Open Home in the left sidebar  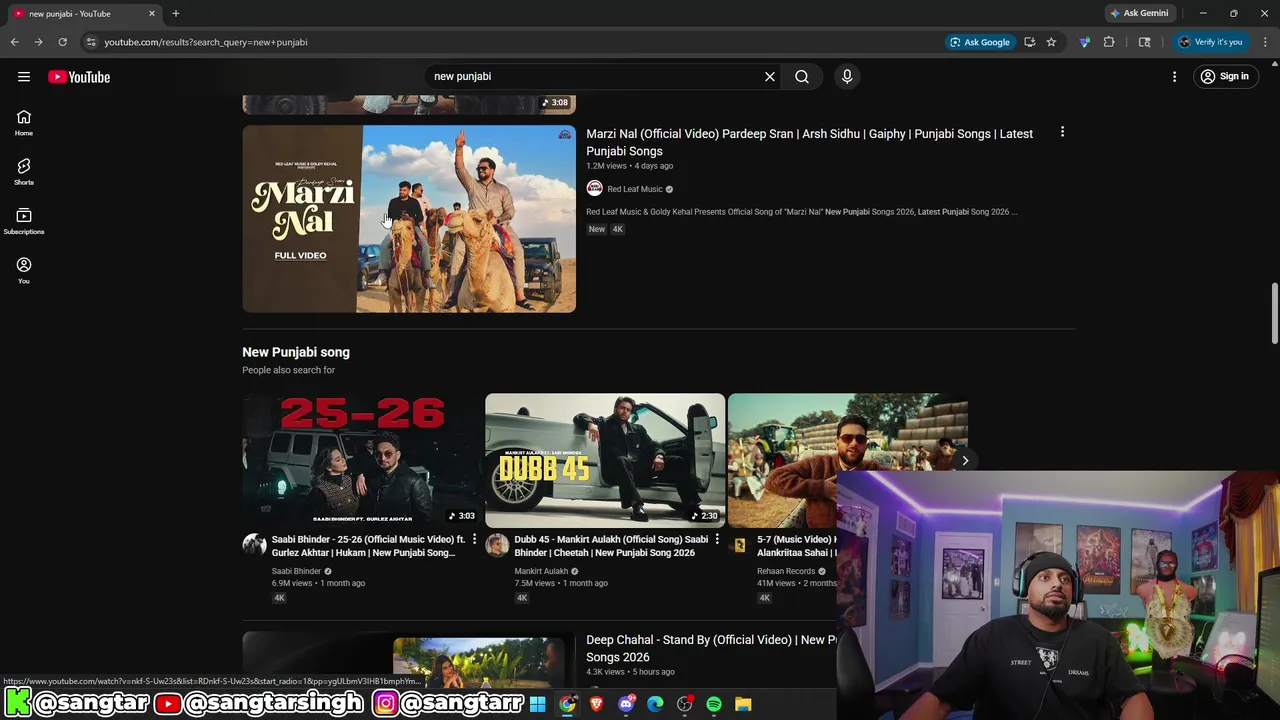click(x=24, y=122)
